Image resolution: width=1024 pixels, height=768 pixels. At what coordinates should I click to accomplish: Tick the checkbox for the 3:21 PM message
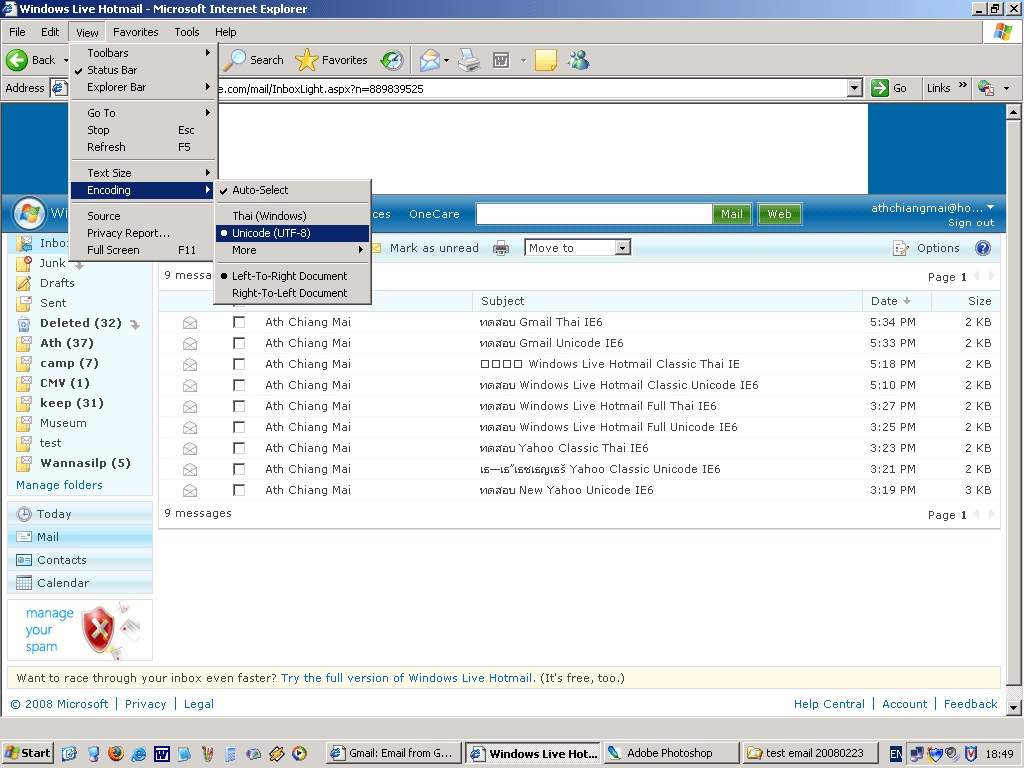(x=239, y=469)
